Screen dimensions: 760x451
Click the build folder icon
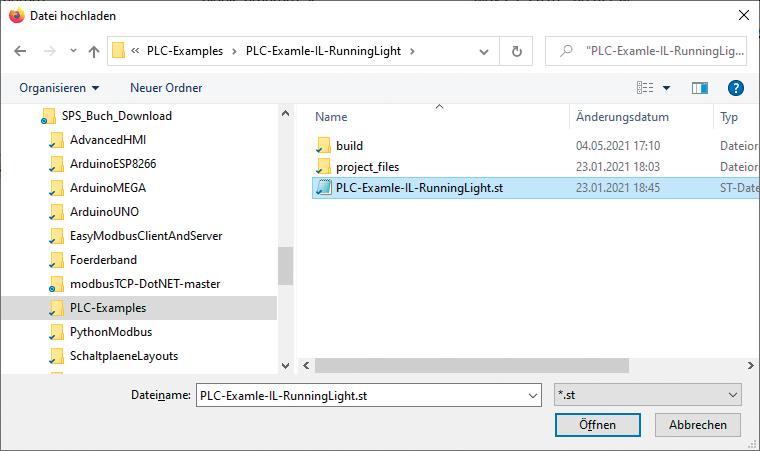click(323, 145)
